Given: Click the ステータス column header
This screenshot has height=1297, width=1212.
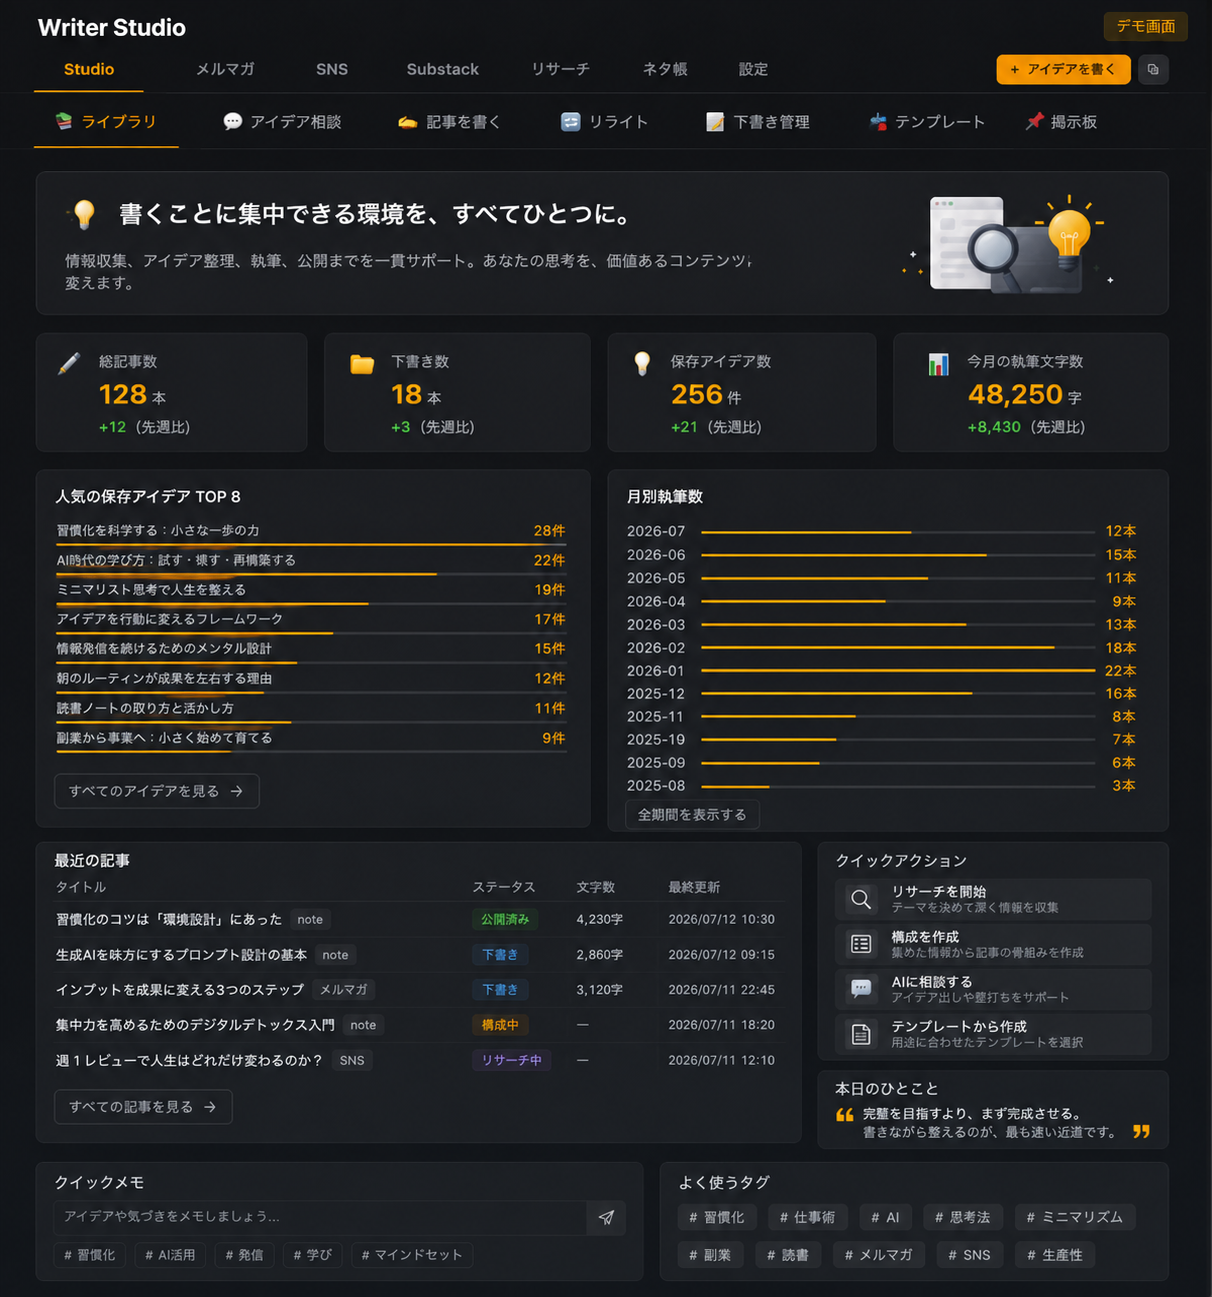Looking at the screenshot, I should [x=504, y=888].
